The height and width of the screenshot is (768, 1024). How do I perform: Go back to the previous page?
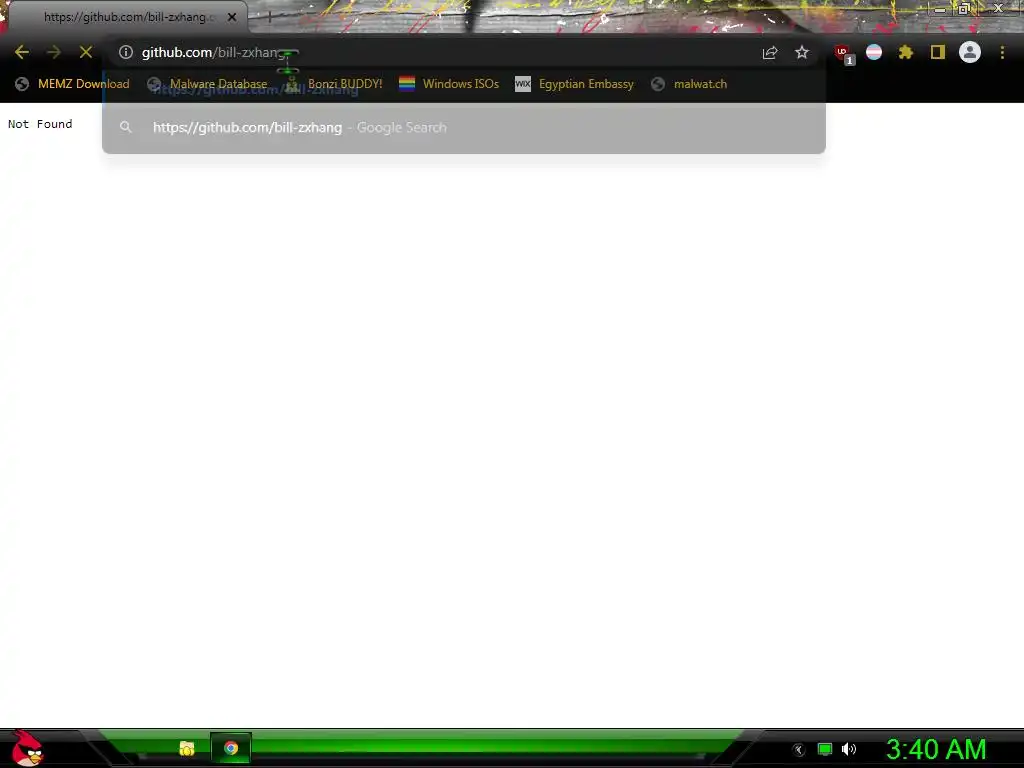click(x=22, y=52)
